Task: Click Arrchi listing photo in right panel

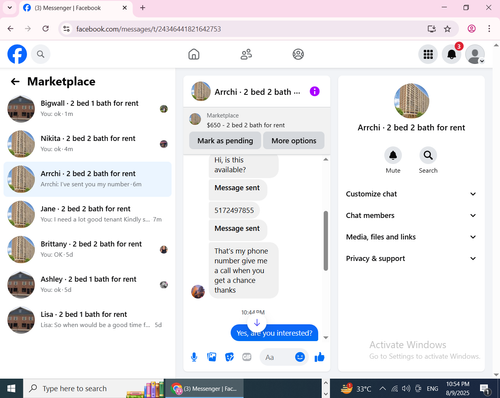Action: click(x=411, y=101)
